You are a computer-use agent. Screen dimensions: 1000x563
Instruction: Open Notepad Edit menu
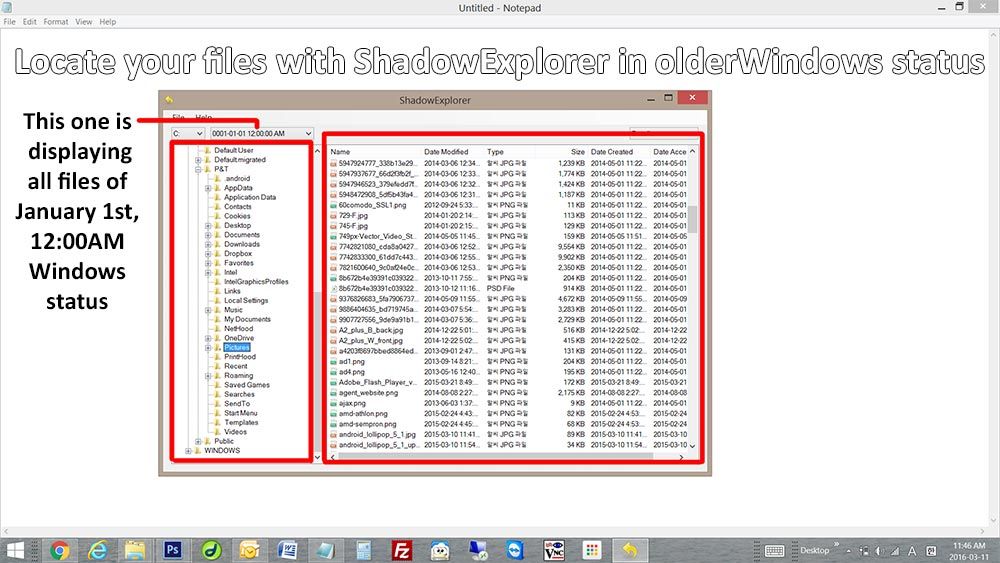point(30,22)
